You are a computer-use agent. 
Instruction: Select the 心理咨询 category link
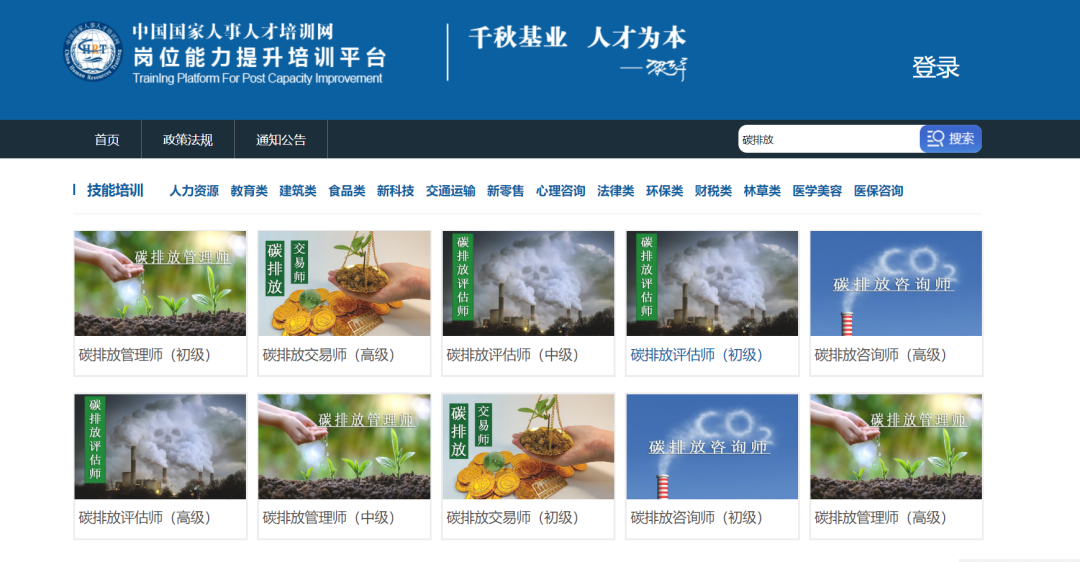click(561, 191)
